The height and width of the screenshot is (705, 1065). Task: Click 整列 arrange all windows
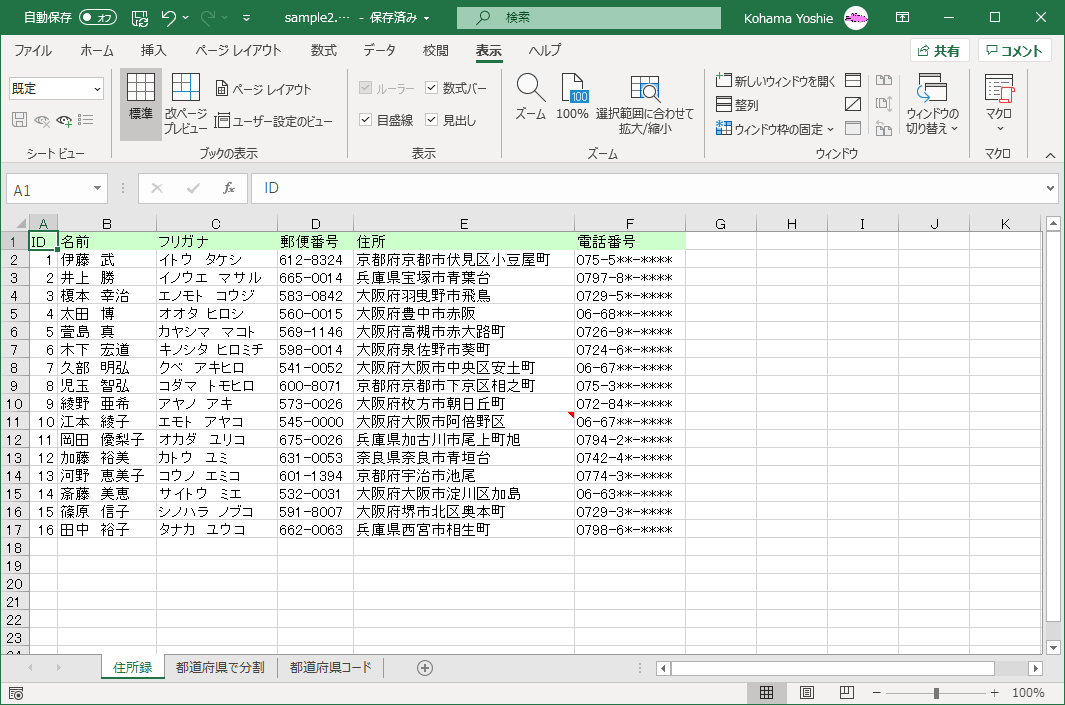737,105
